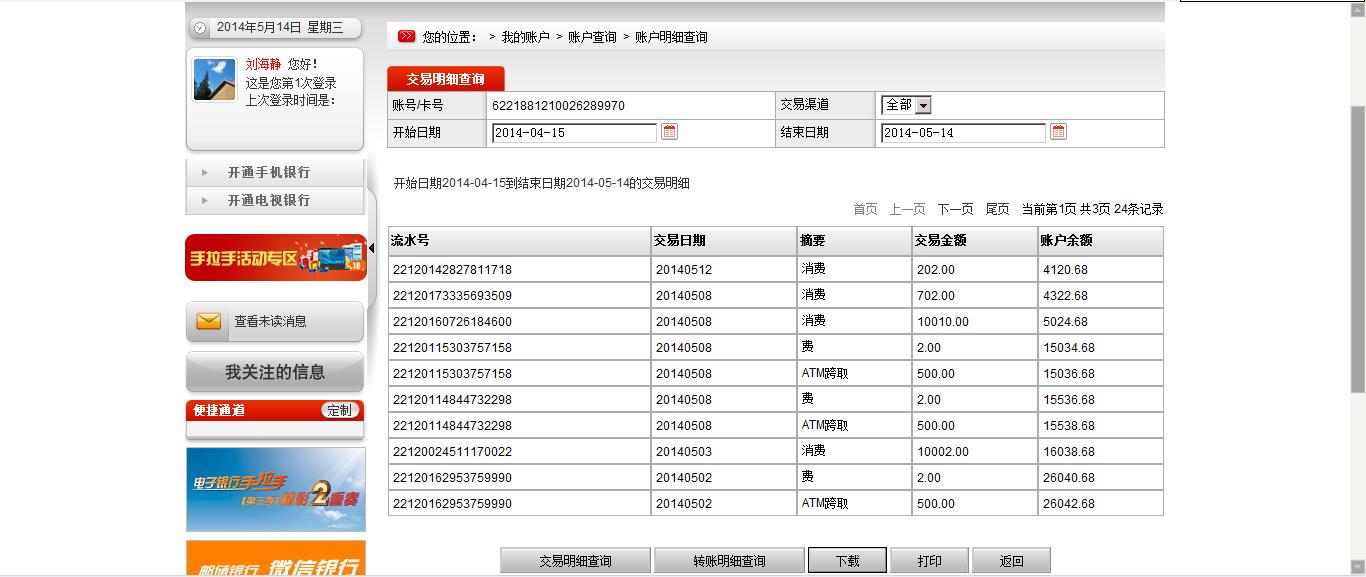Click the 下载 button
Viewport: 1366px width, 577px height.
847,561
